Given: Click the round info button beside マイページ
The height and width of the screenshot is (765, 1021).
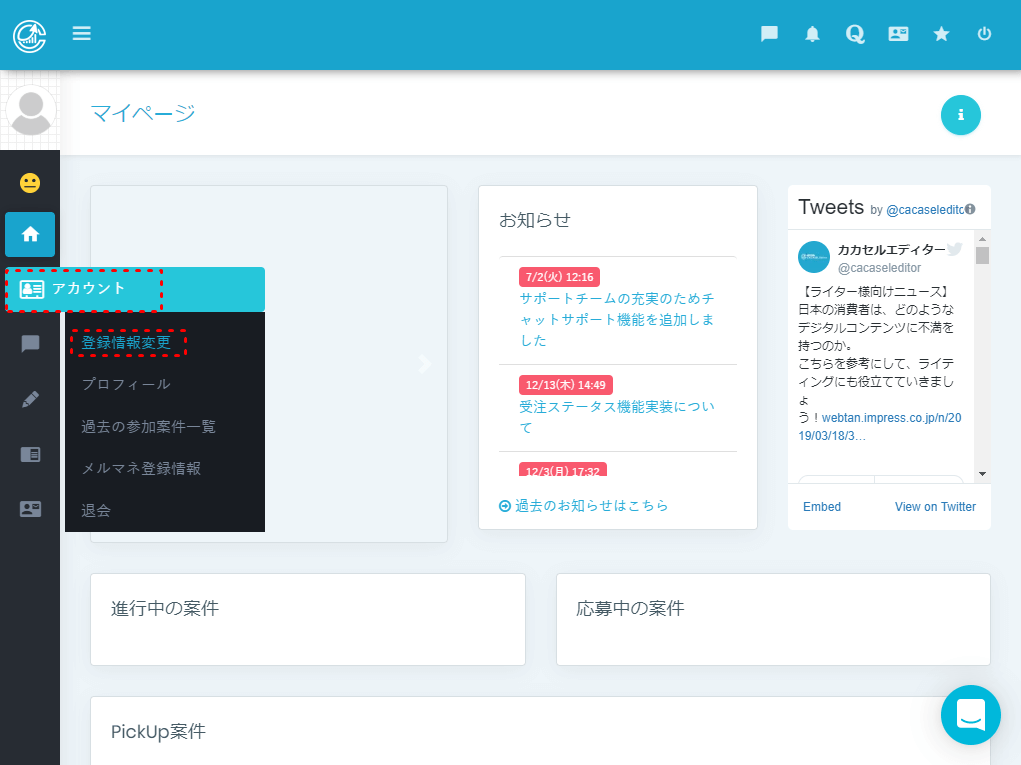Looking at the screenshot, I should [x=960, y=115].
